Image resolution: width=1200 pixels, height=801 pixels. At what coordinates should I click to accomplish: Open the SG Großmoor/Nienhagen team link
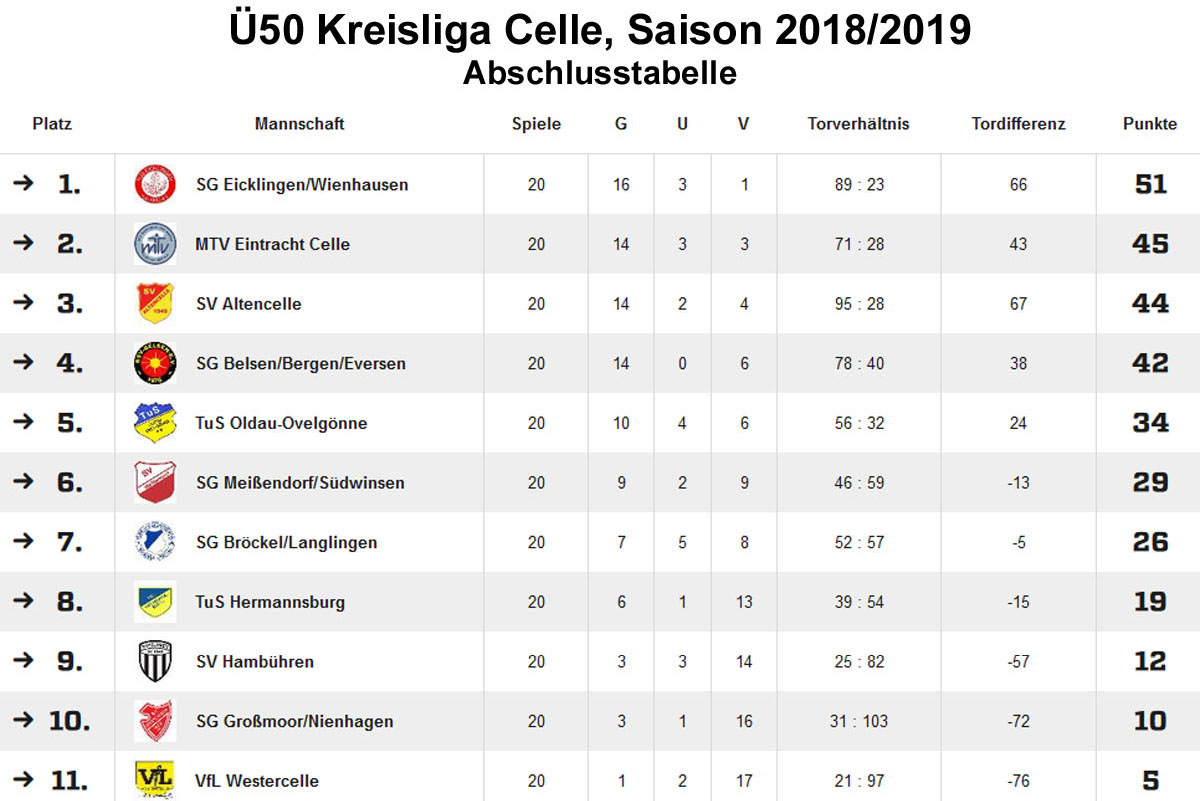point(294,721)
